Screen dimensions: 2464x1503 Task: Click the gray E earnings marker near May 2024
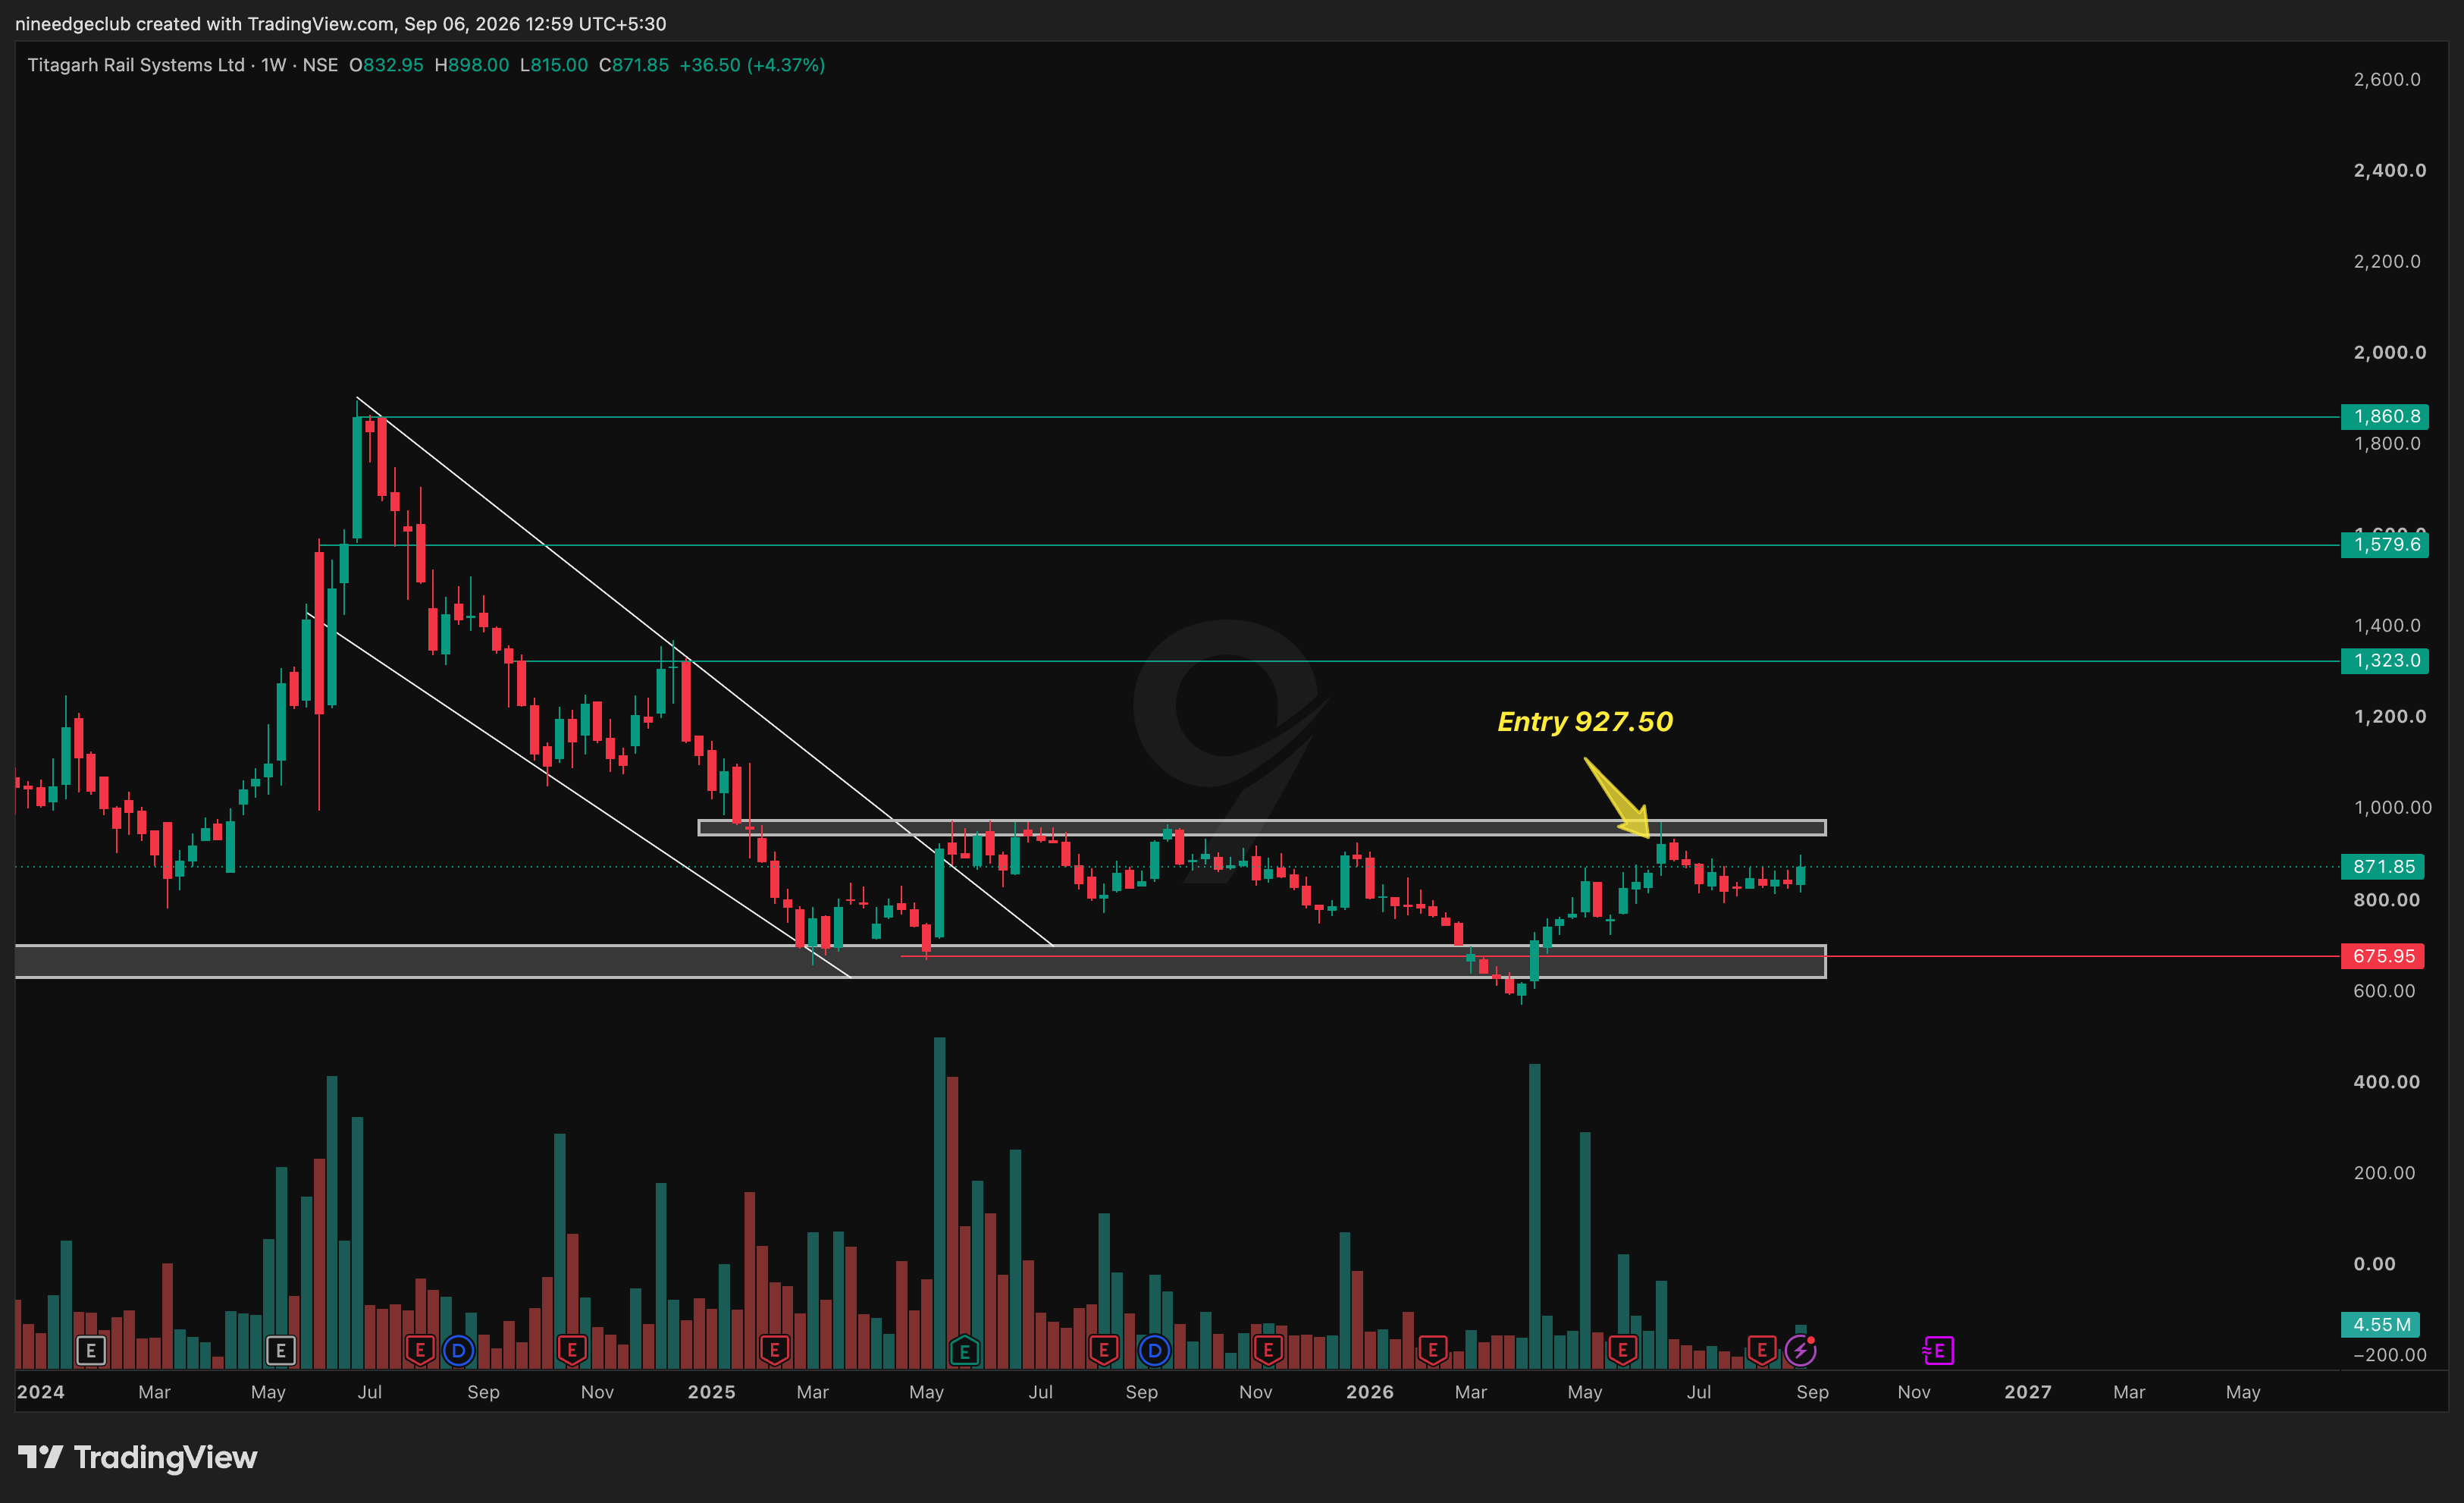pos(281,1351)
